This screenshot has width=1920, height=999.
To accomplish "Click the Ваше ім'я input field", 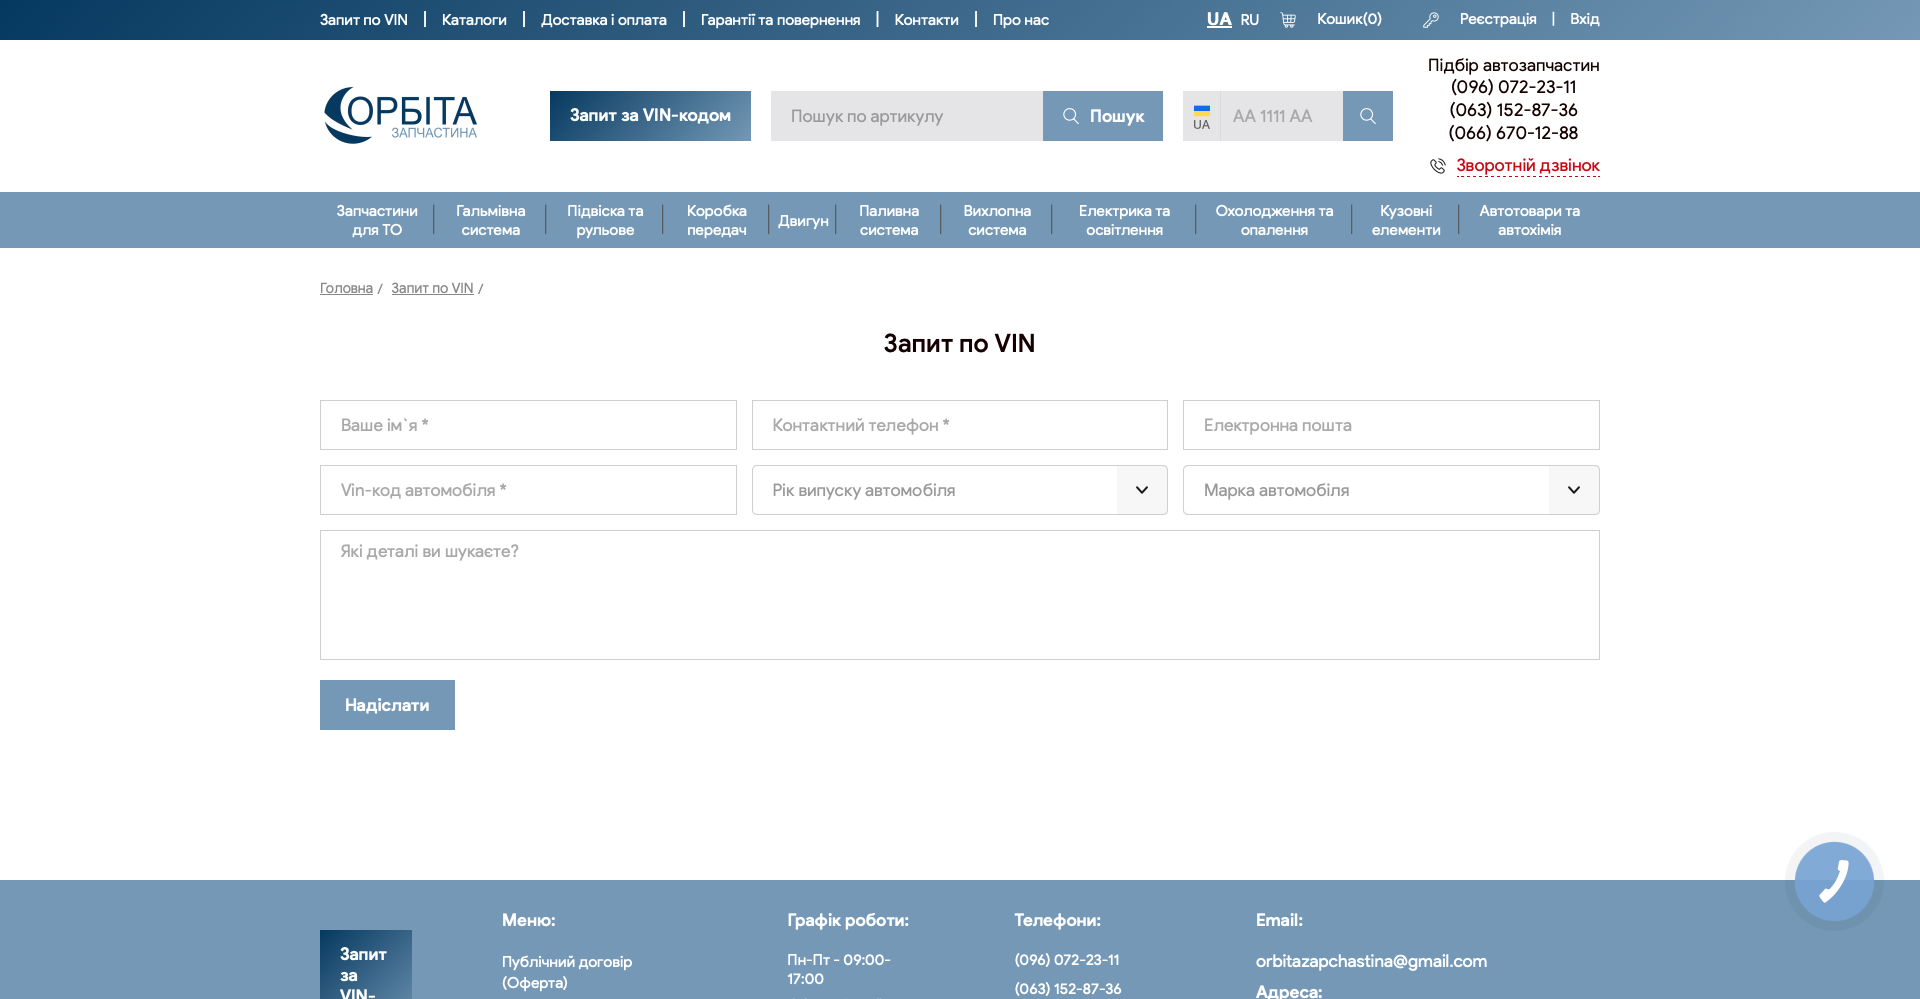I will (x=528, y=425).
